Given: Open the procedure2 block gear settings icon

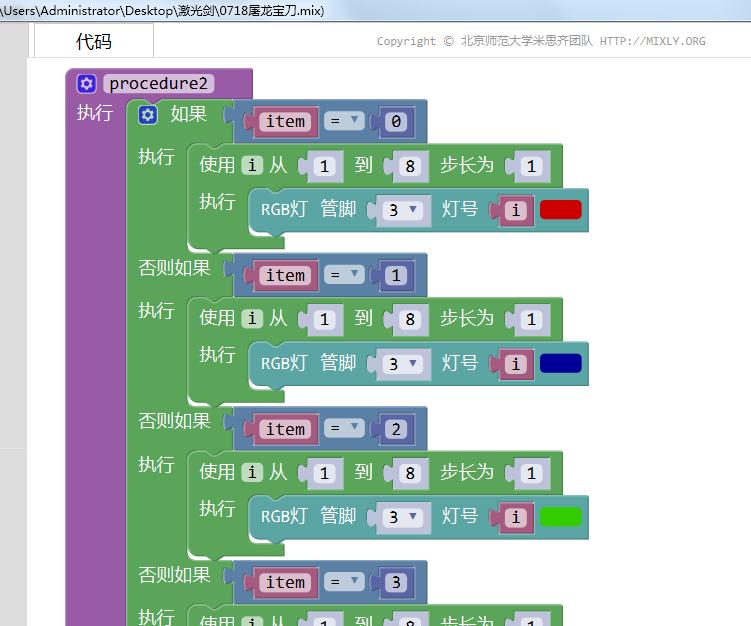Looking at the screenshot, I should click(x=87, y=84).
